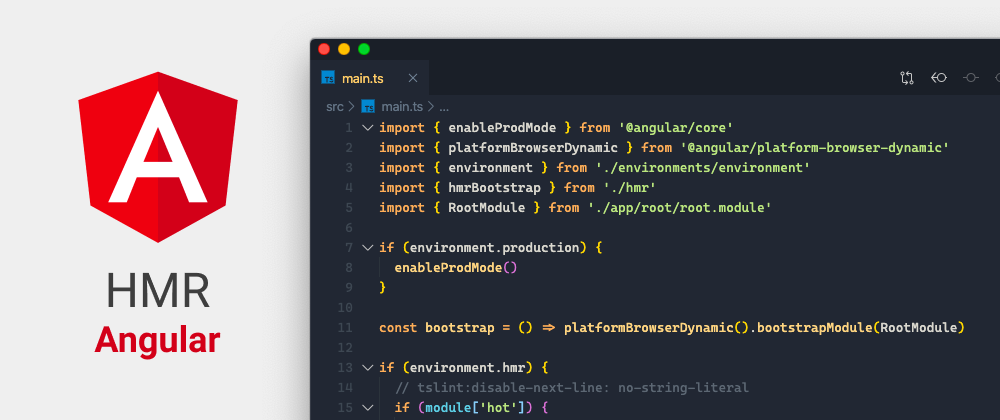Collapse the import block at line 1

367,128
